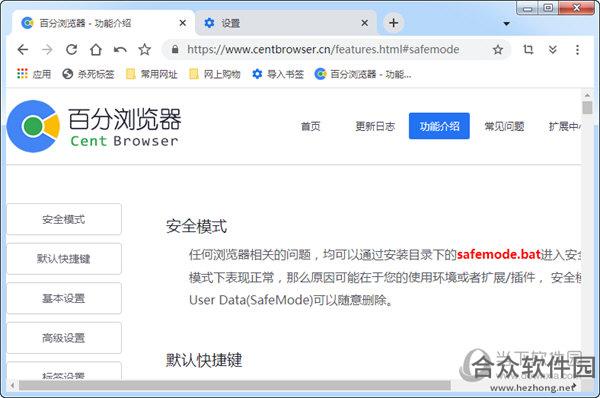The image size is (600, 398).
Task: Select the 百分浏览器 - 功能介绍 tab
Action: click(x=103, y=23)
